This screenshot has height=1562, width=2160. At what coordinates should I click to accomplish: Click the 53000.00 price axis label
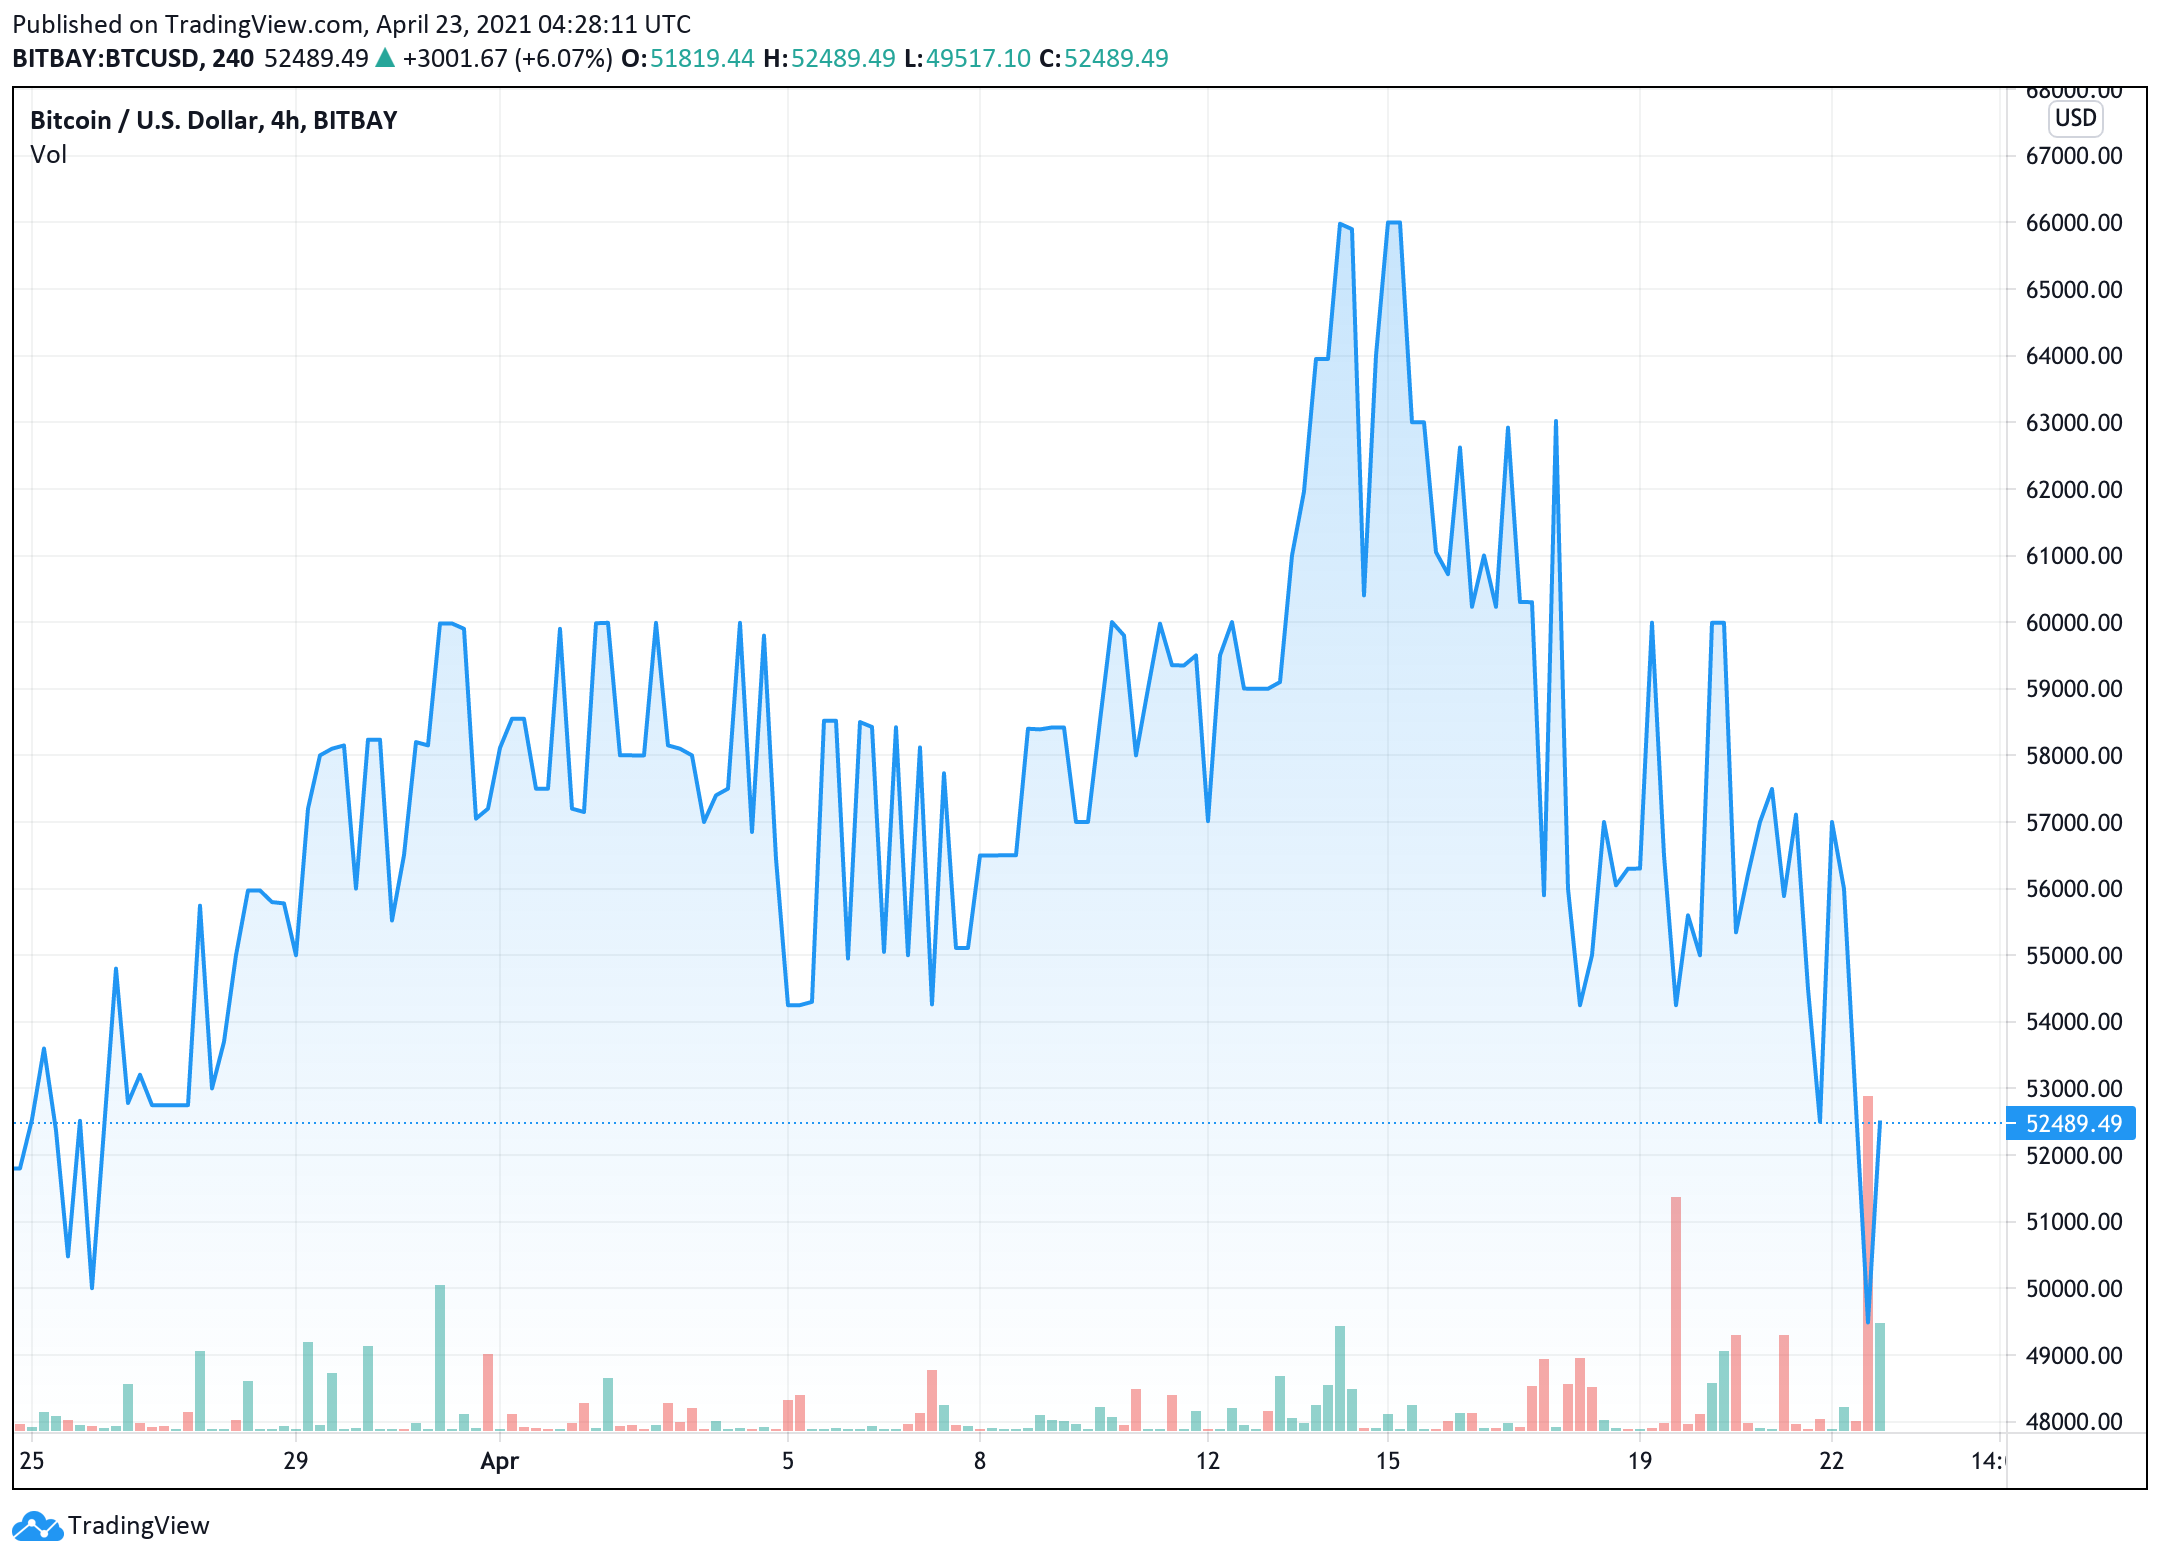pos(2074,1088)
